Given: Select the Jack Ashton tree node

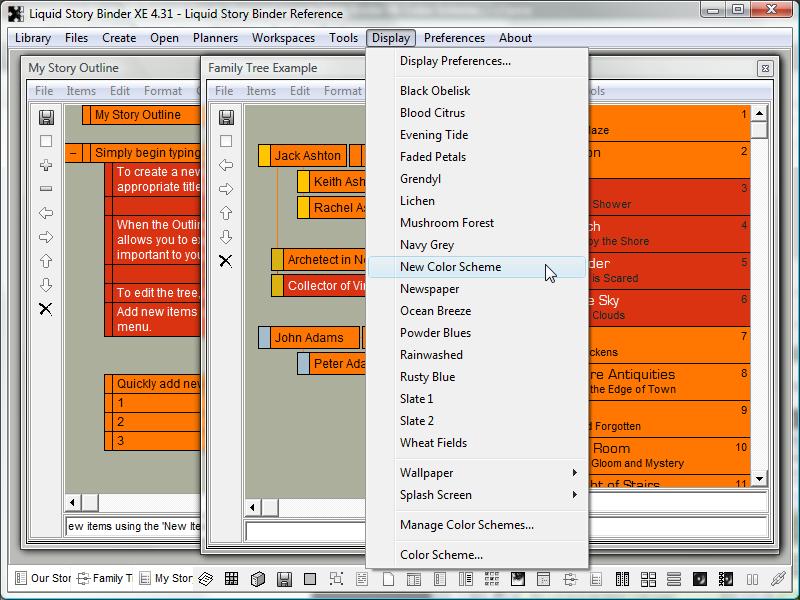Looking at the screenshot, I should point(308,156).
